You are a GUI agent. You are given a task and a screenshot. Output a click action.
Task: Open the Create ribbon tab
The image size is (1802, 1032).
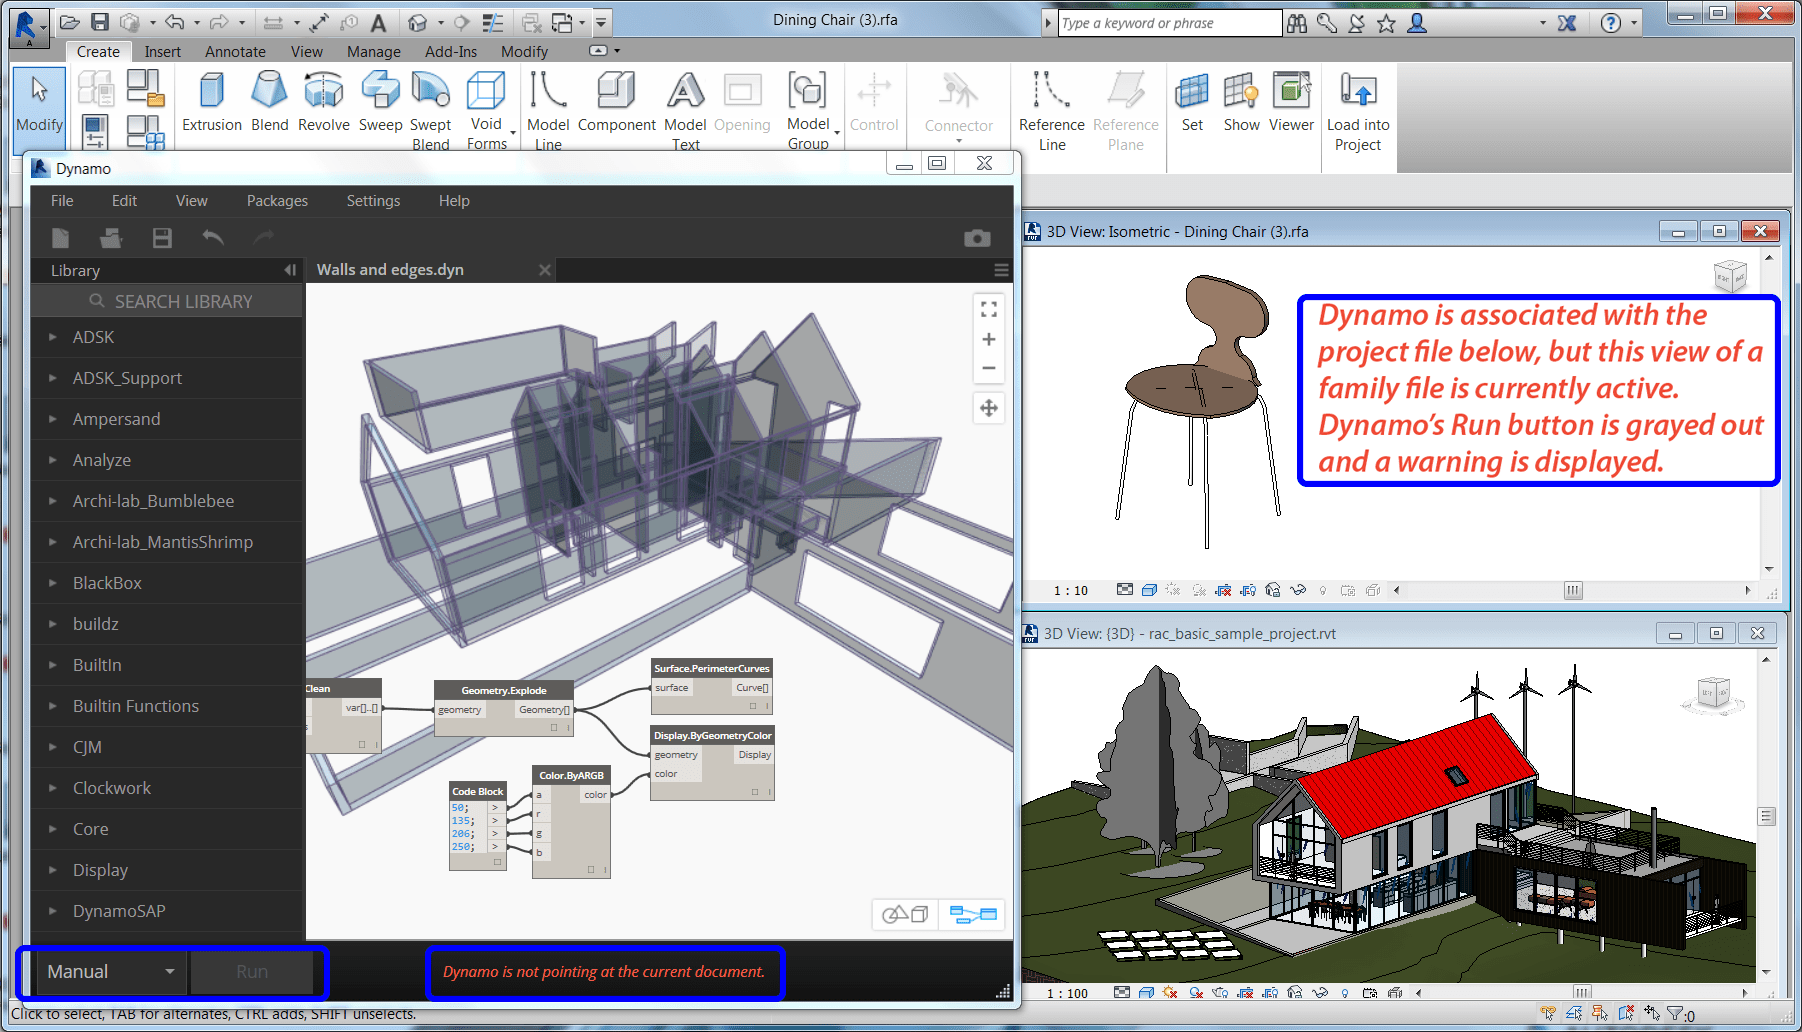click(x=98, y=51)
